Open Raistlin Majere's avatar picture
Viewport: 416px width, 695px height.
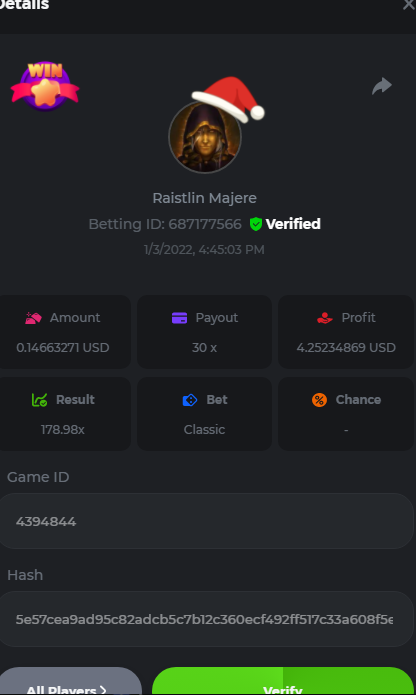tap(205, 137)
